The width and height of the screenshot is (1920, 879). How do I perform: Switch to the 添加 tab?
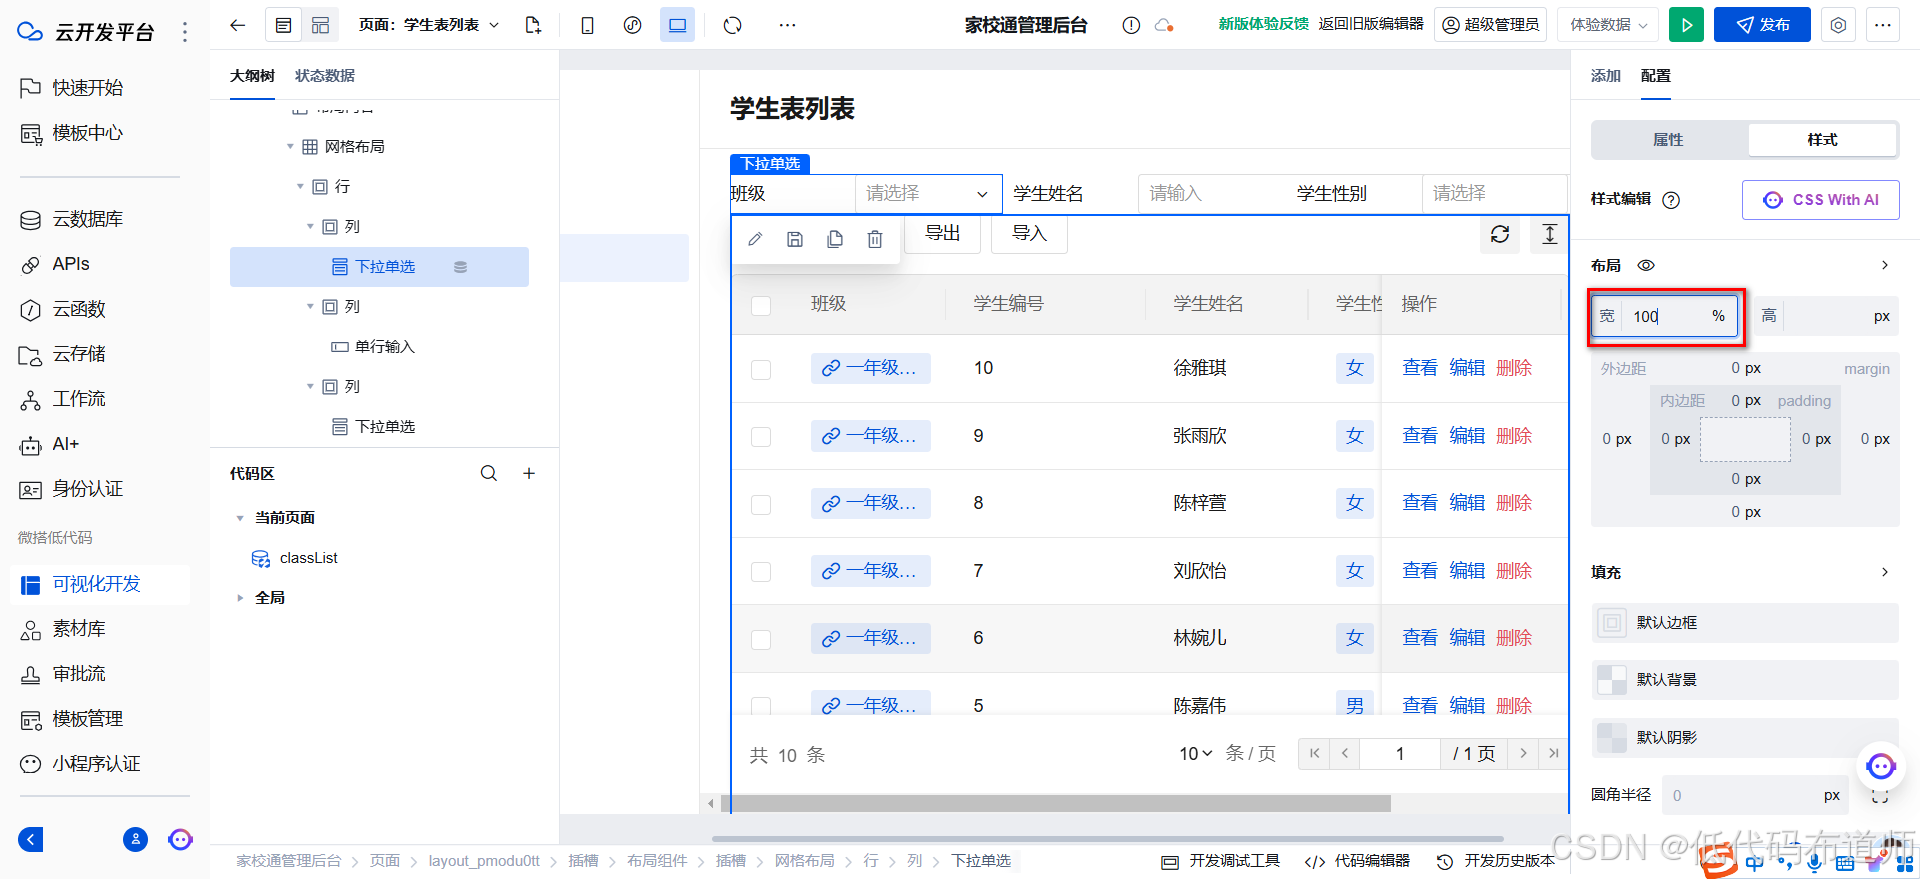1605,76
